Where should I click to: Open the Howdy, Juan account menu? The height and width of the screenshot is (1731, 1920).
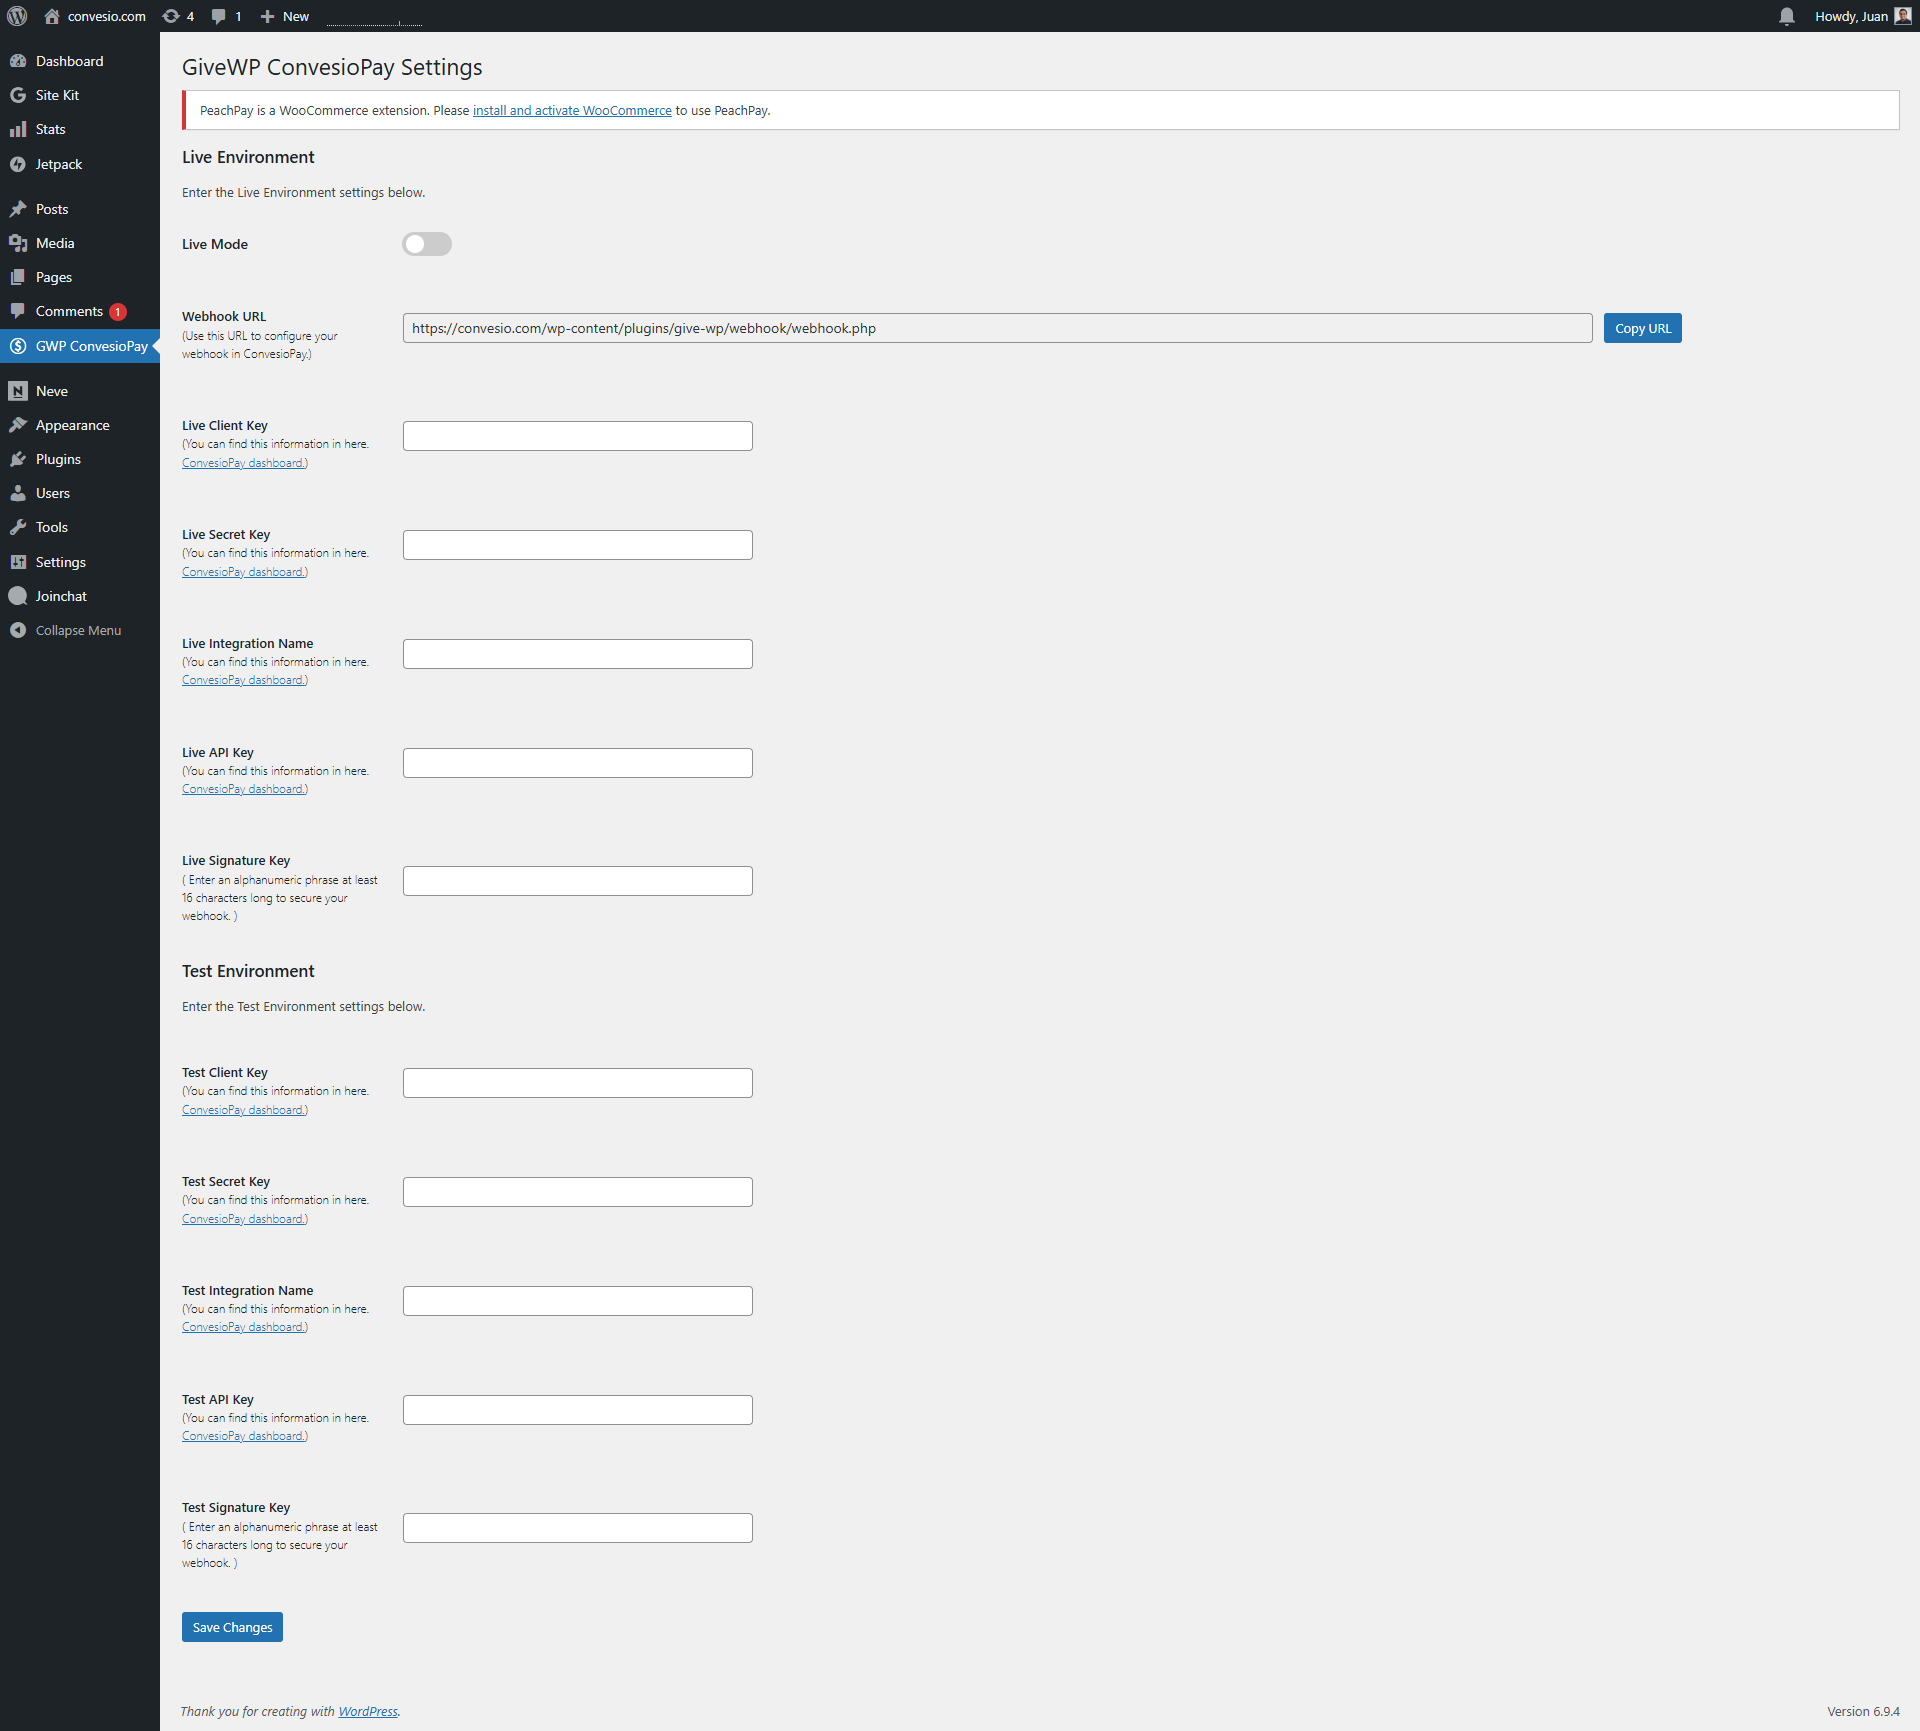click(1851, 16)
